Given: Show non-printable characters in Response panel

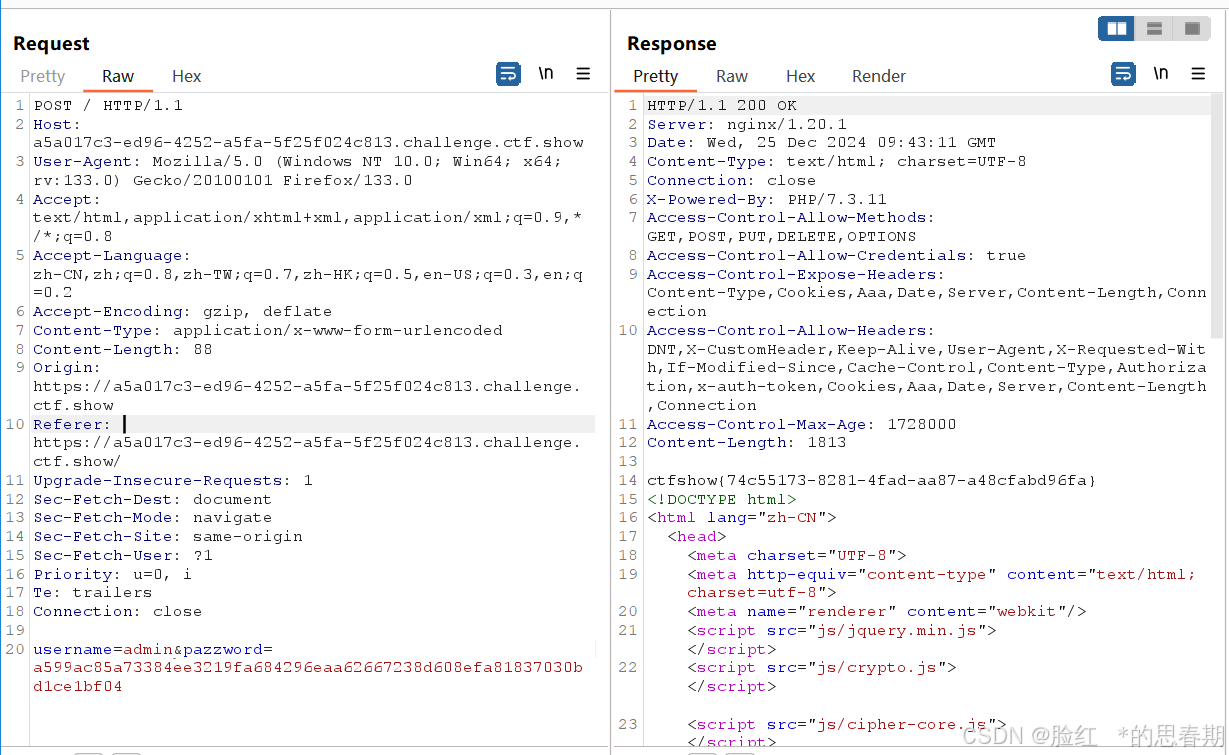Looking at the screenshot, I should point(1161,74).
